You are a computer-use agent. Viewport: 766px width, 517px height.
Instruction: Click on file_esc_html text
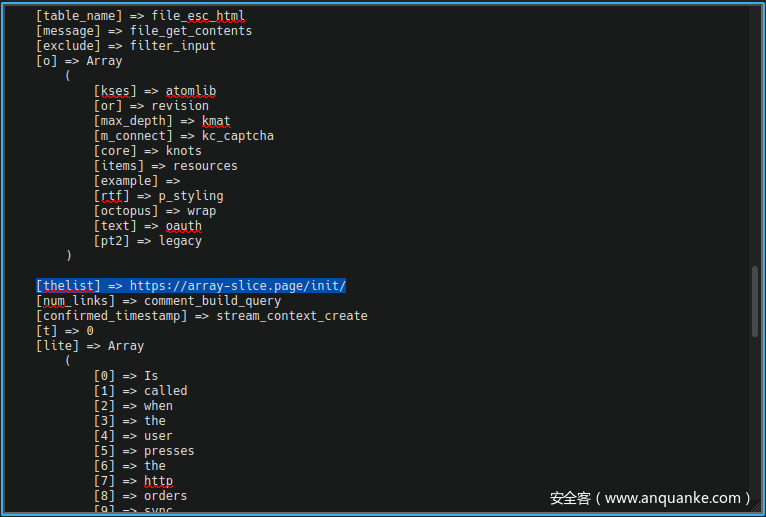(198, 16)
